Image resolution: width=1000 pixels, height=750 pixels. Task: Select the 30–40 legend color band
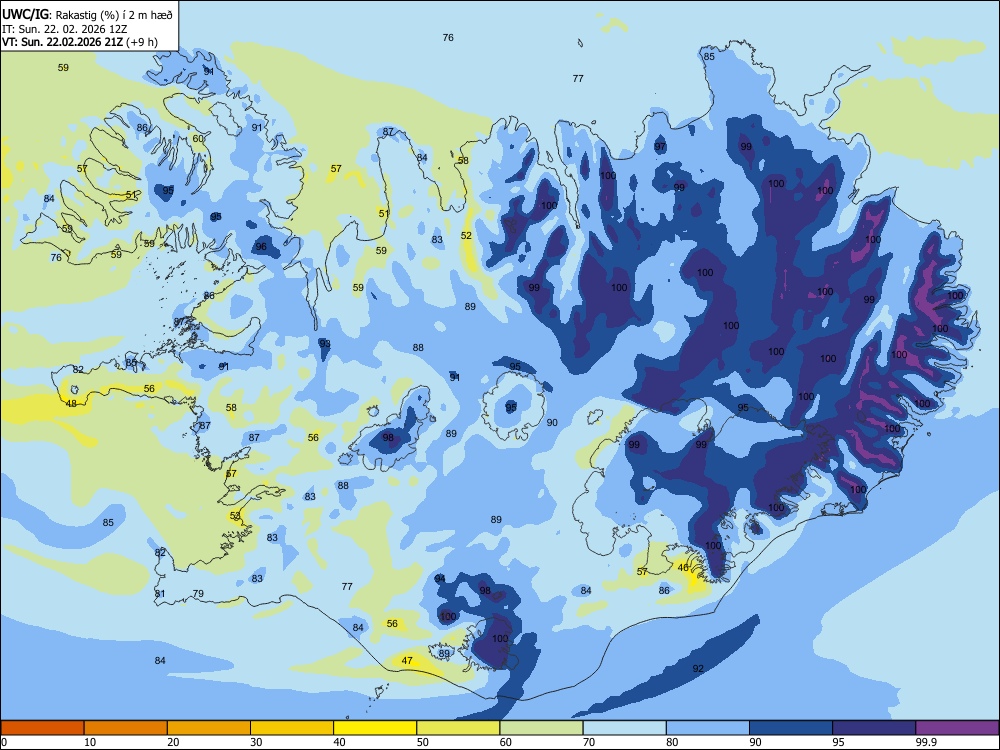point(292,728)
